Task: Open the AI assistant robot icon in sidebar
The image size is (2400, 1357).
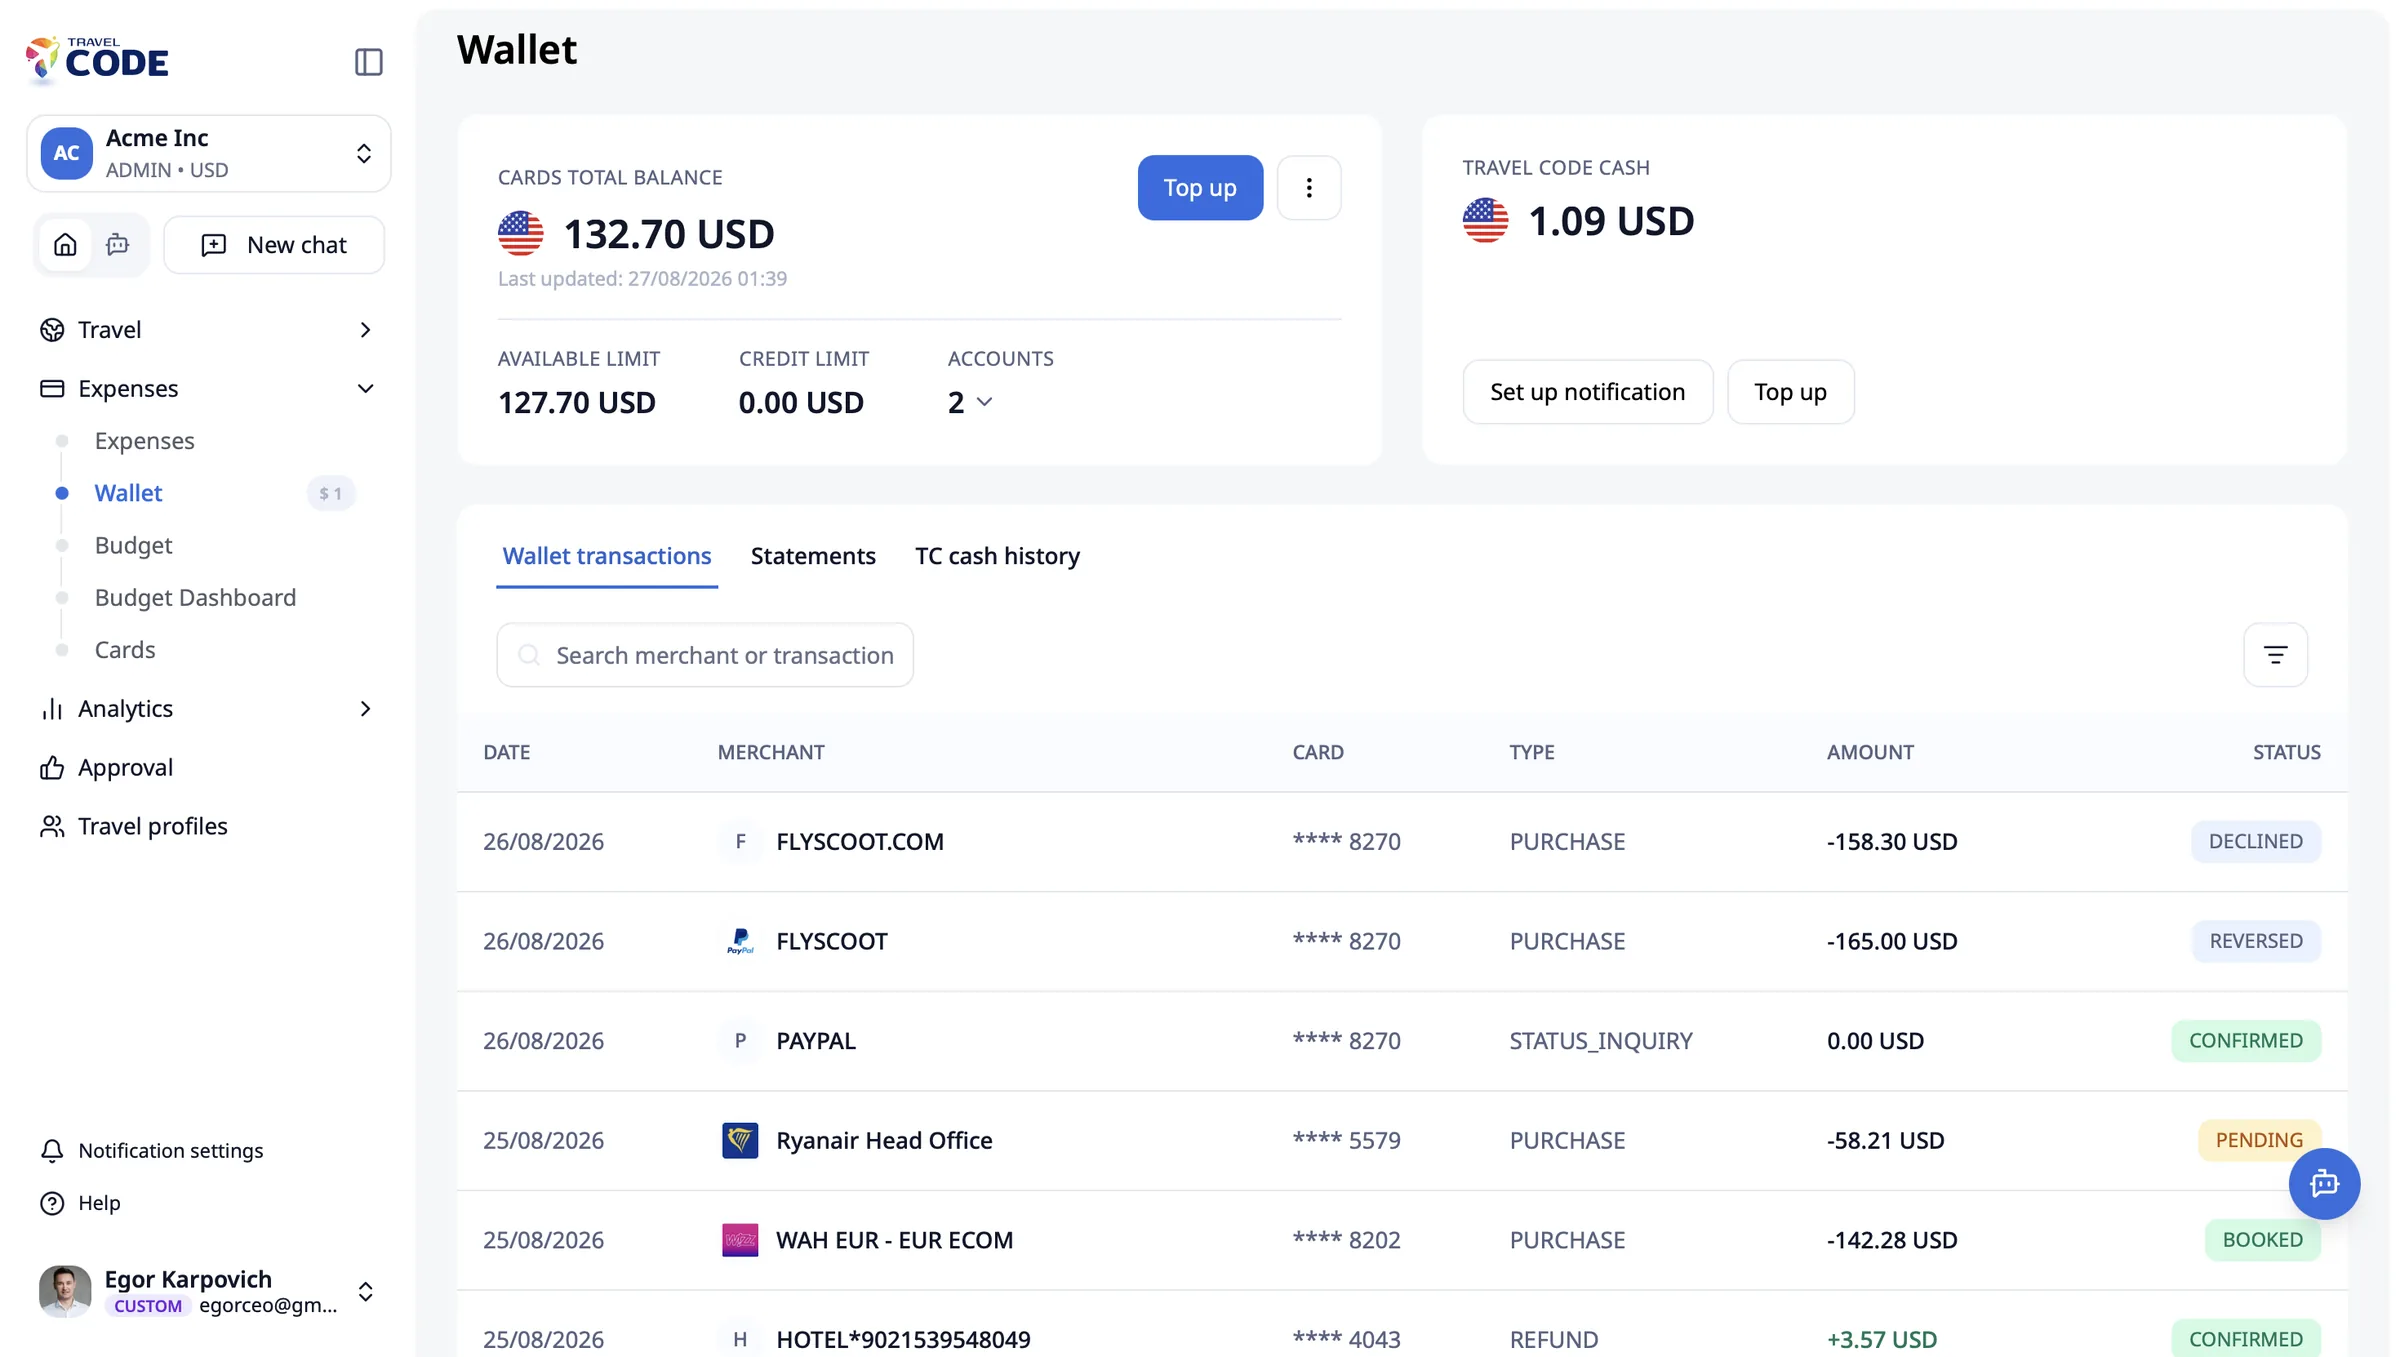Action: coord(118,245)
